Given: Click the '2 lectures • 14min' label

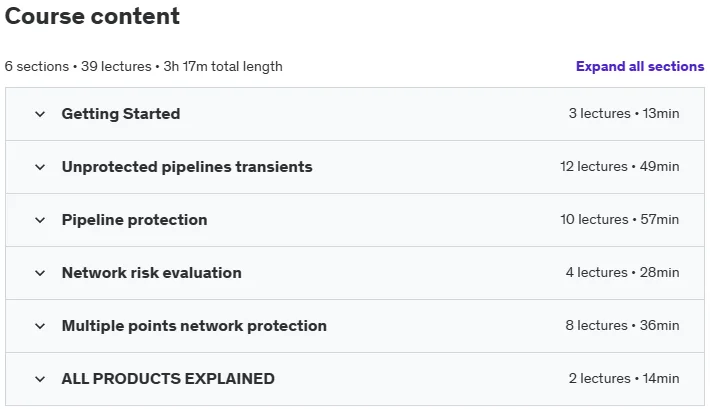Looking at the screenshot, I should 624,378.
